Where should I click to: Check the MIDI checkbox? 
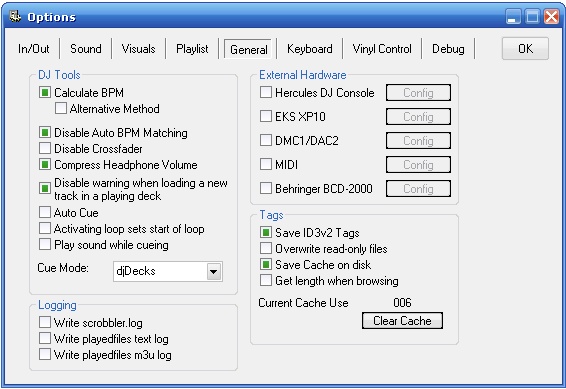266,164
